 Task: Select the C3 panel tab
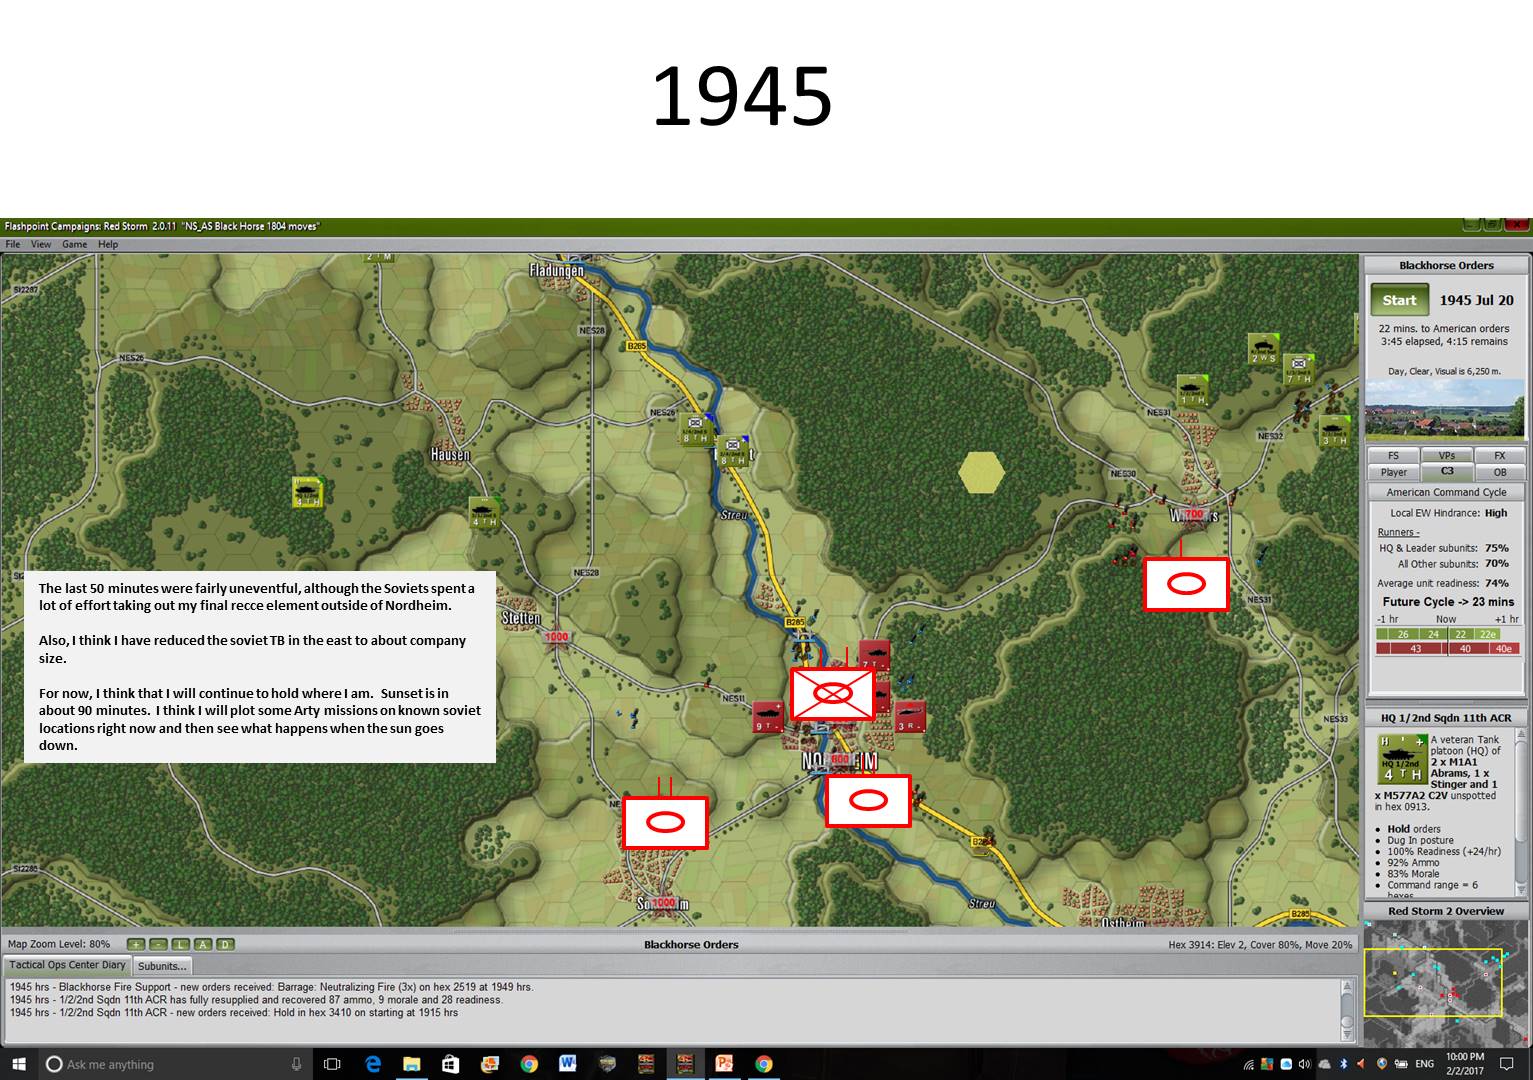coord(1446,471)
